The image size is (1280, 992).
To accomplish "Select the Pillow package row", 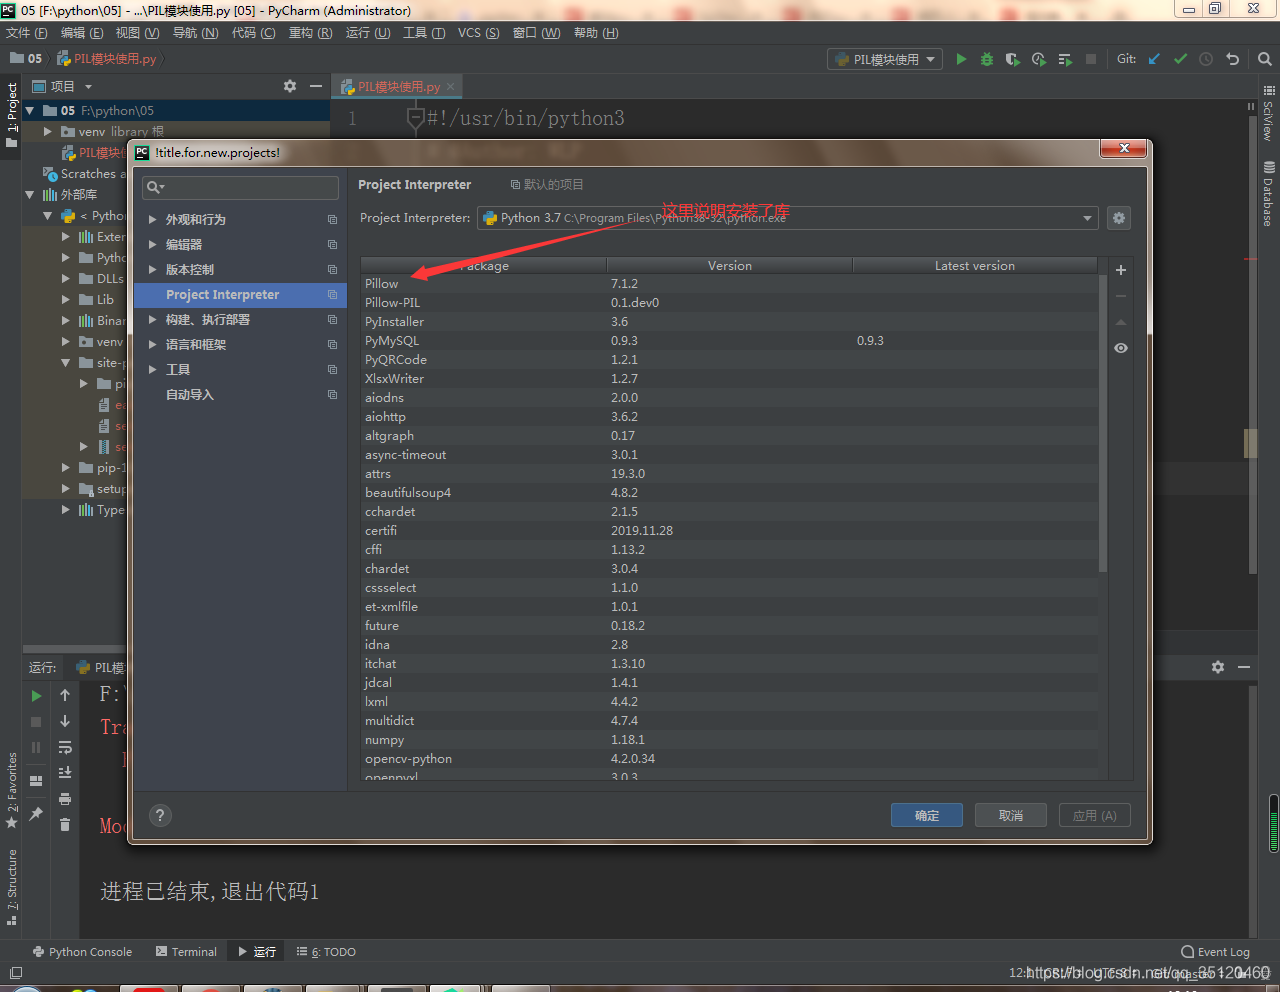I will [729, 284].
